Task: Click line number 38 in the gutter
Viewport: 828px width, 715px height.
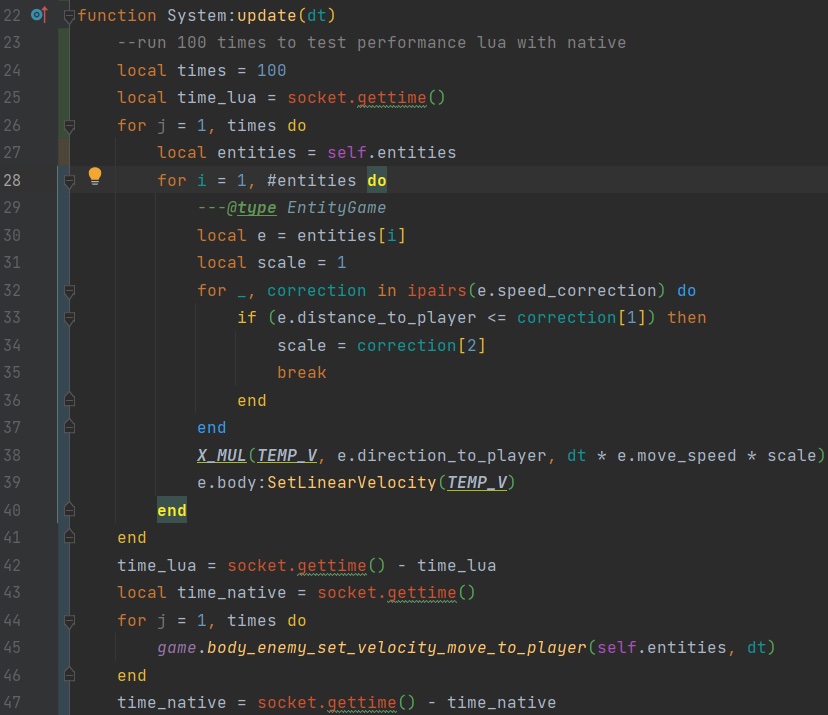Action: coord(13,455)
